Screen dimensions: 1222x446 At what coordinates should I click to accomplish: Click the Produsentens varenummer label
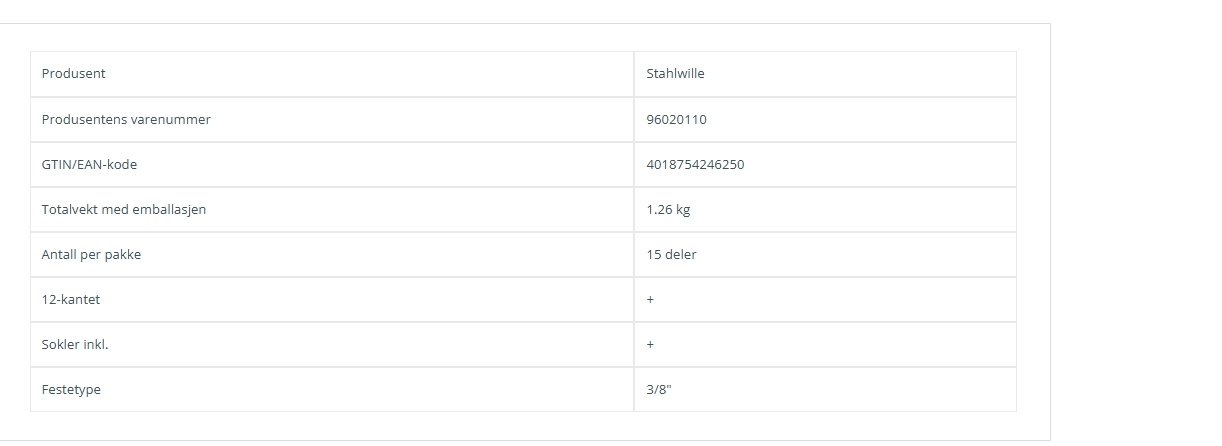pyautogui.click(x=126, y=119)
